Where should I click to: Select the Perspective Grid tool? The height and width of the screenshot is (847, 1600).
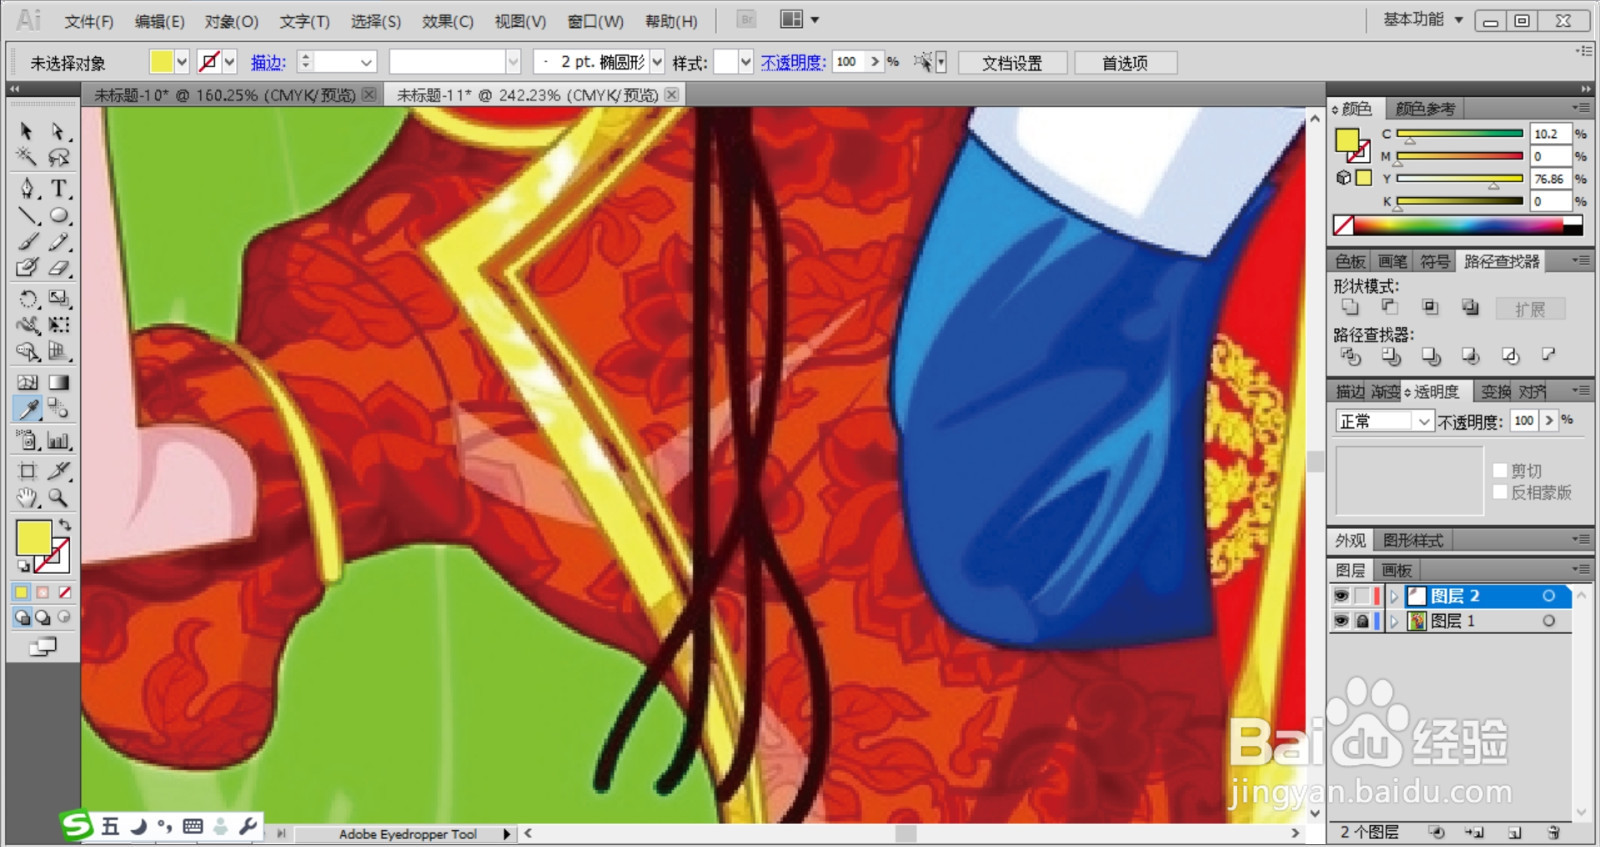pyautogui.click(x=59, y=352)
